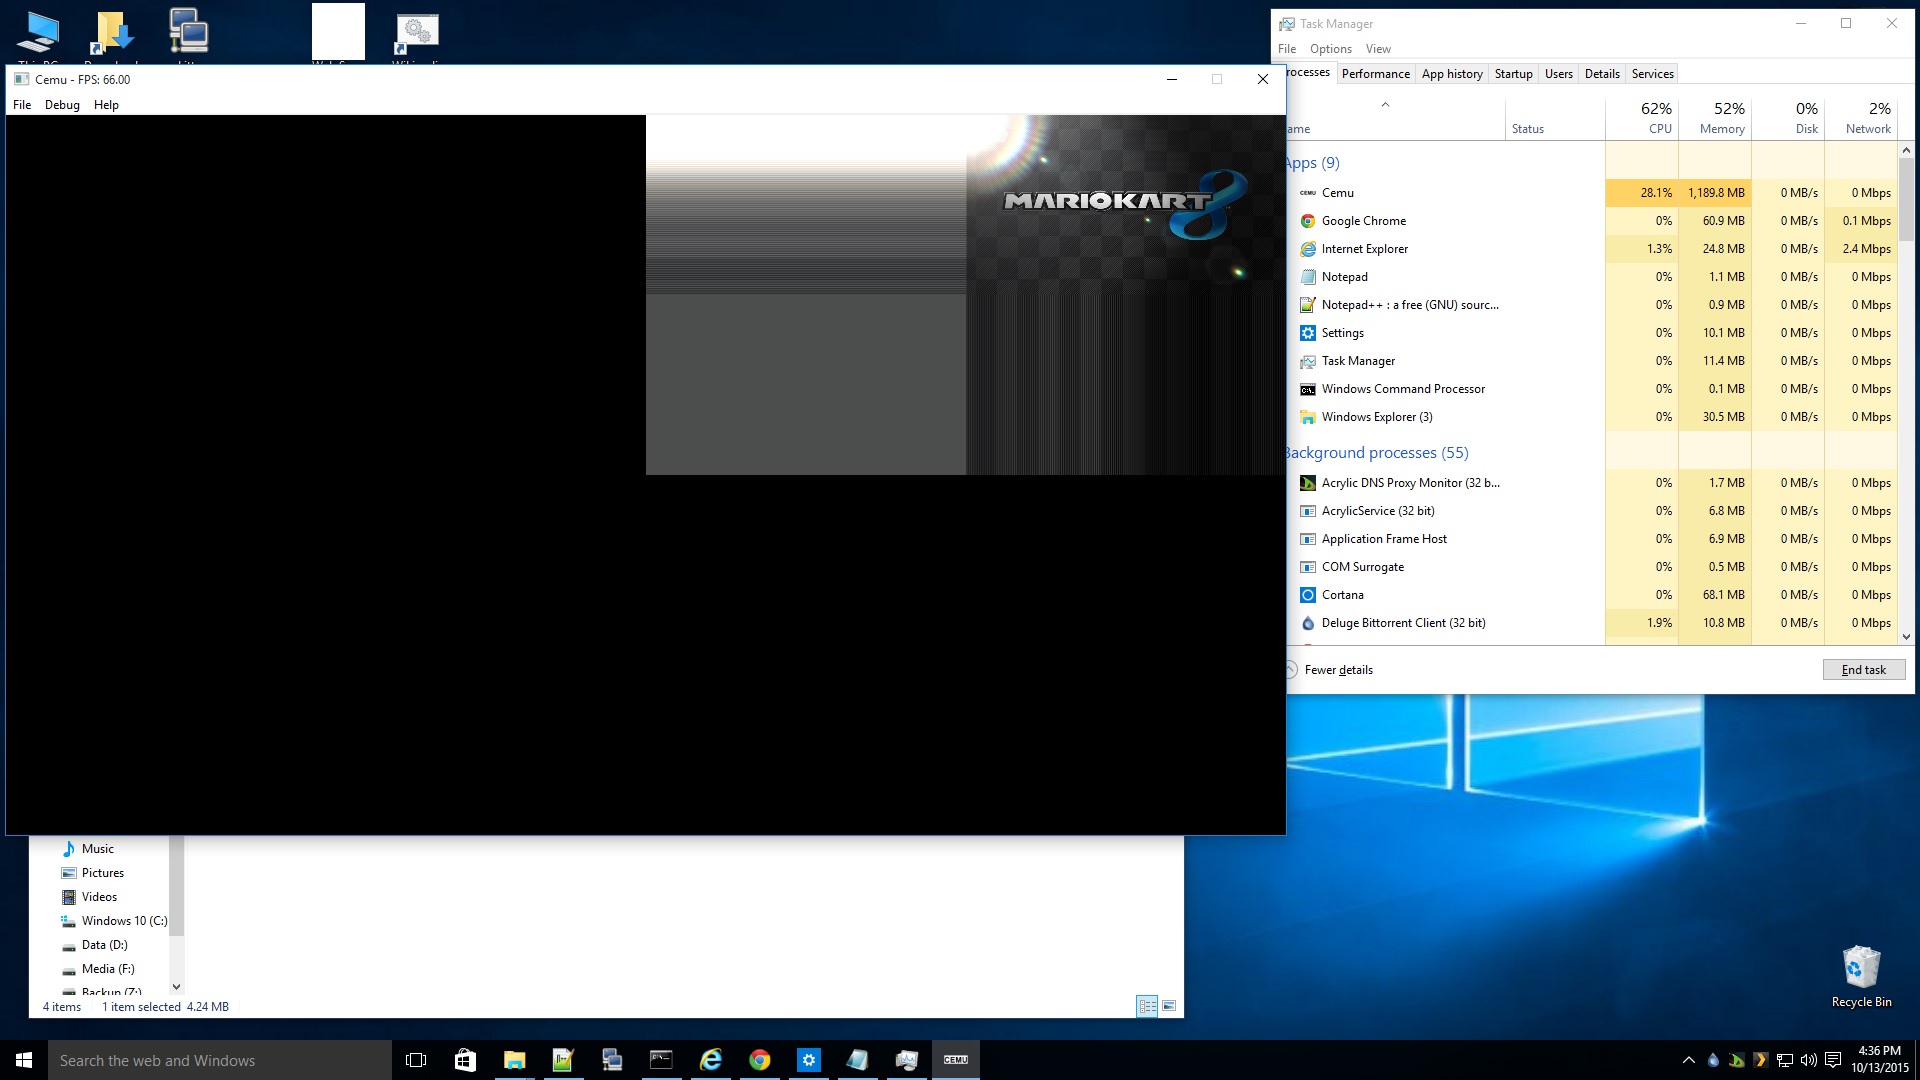Switch to the App history tab

point(1452,74)
